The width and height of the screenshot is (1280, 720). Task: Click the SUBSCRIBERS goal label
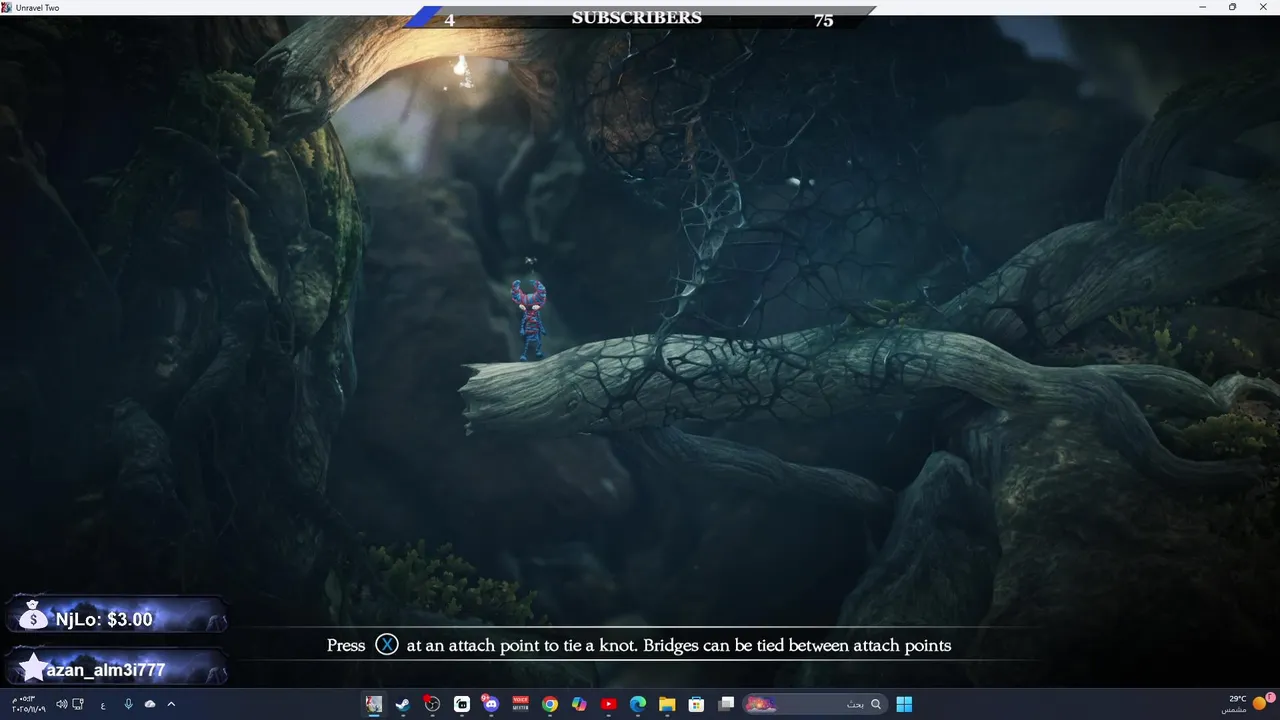(x=637, y=18)
